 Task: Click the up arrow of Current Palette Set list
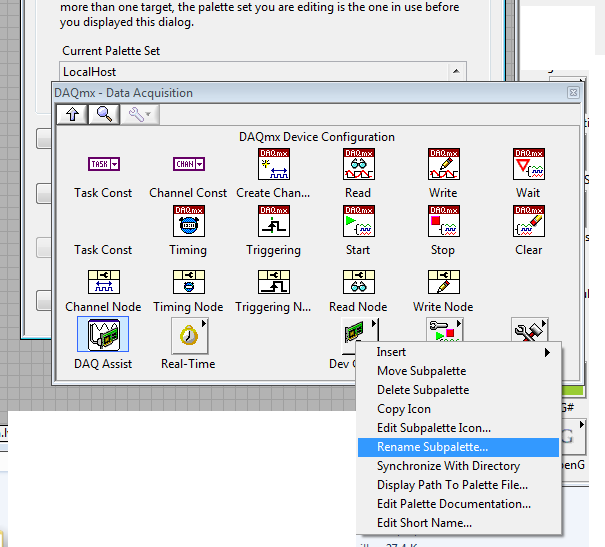(x=456, y=71)
